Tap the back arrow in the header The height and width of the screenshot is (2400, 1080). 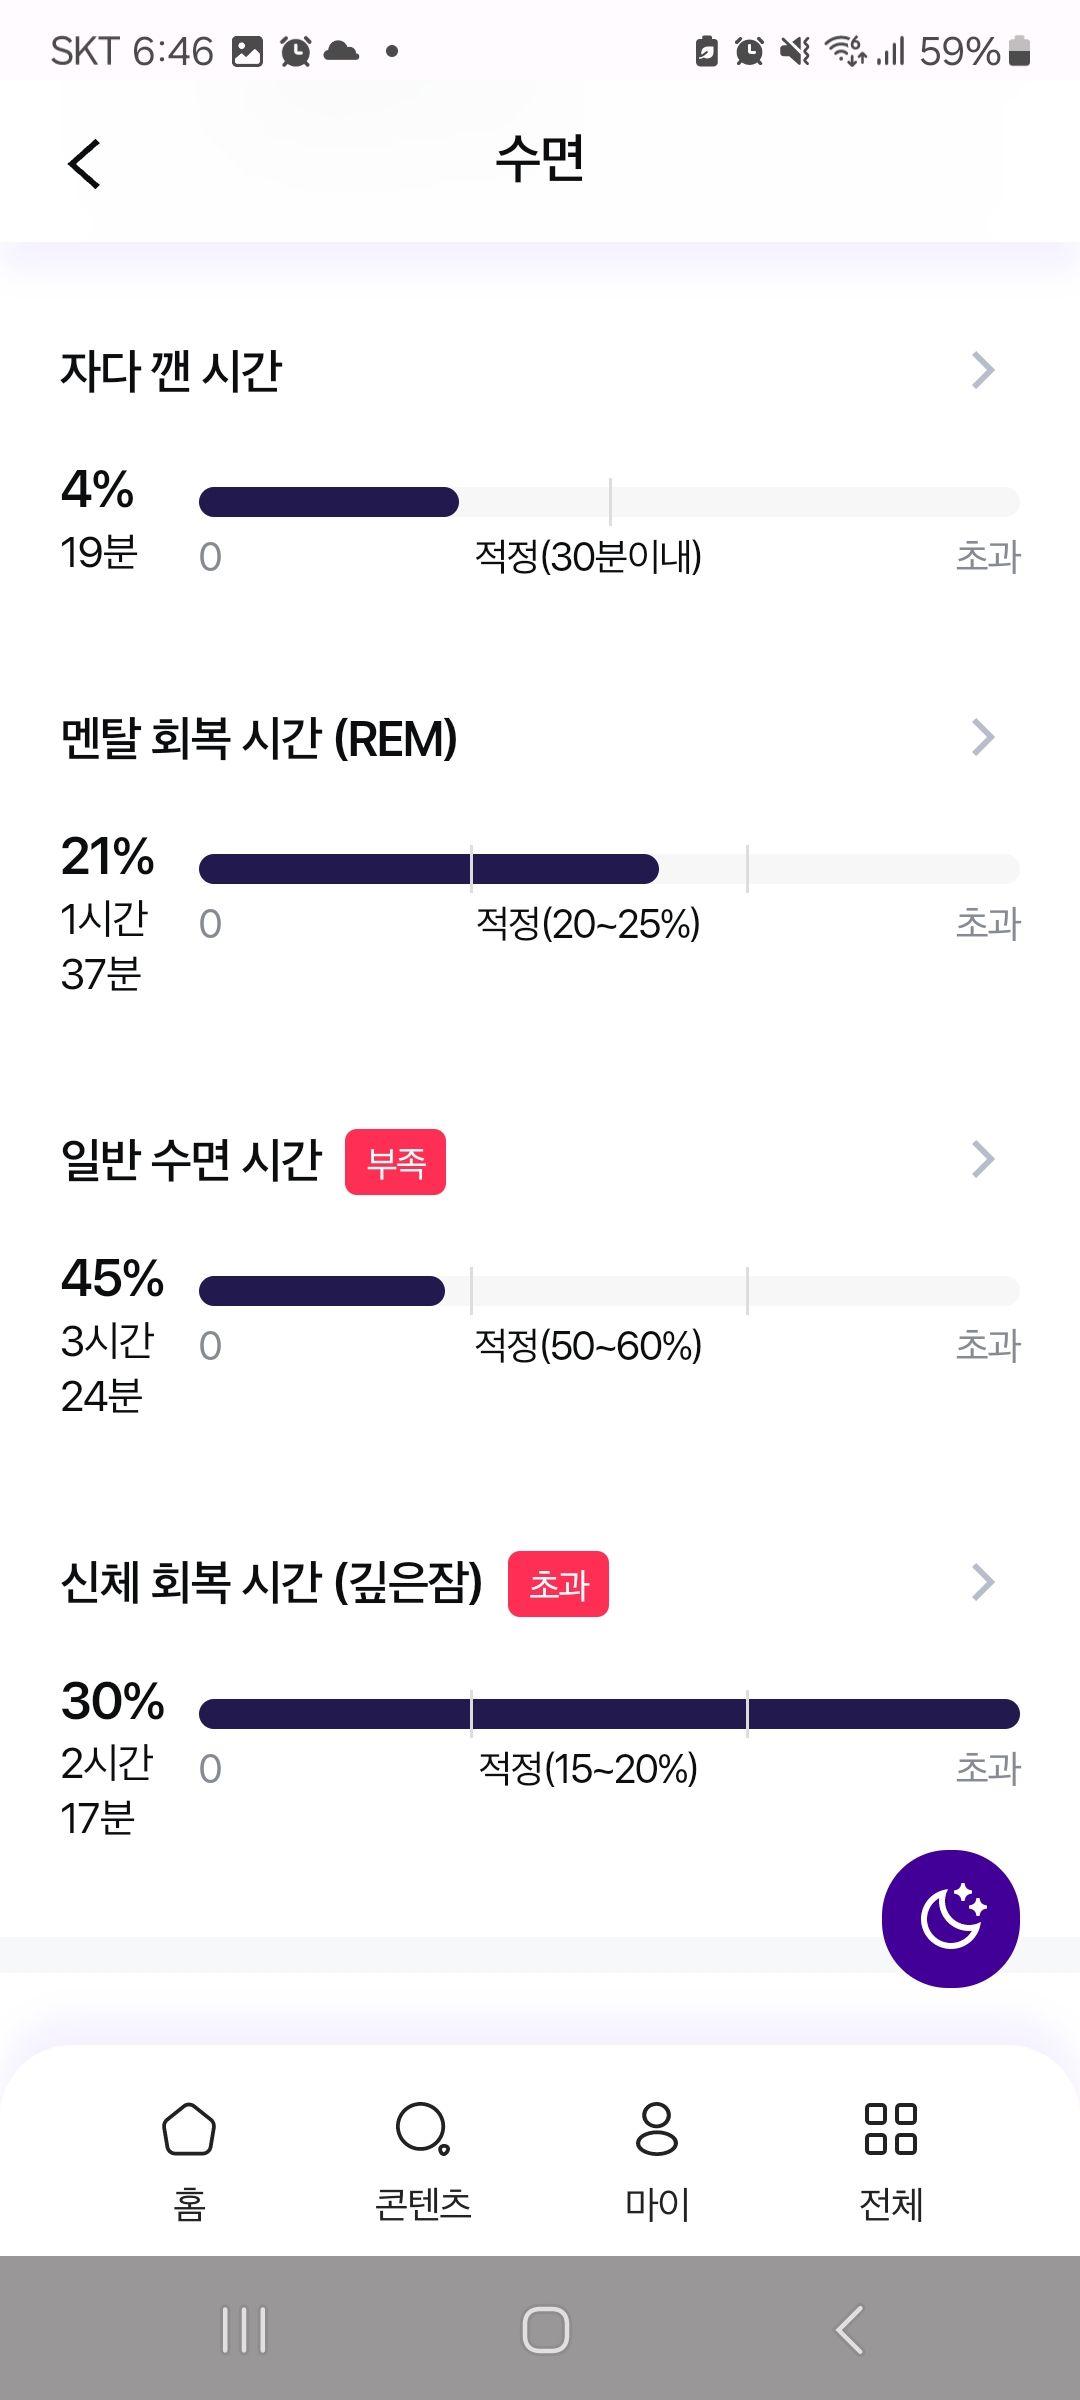tap(85, 163)
